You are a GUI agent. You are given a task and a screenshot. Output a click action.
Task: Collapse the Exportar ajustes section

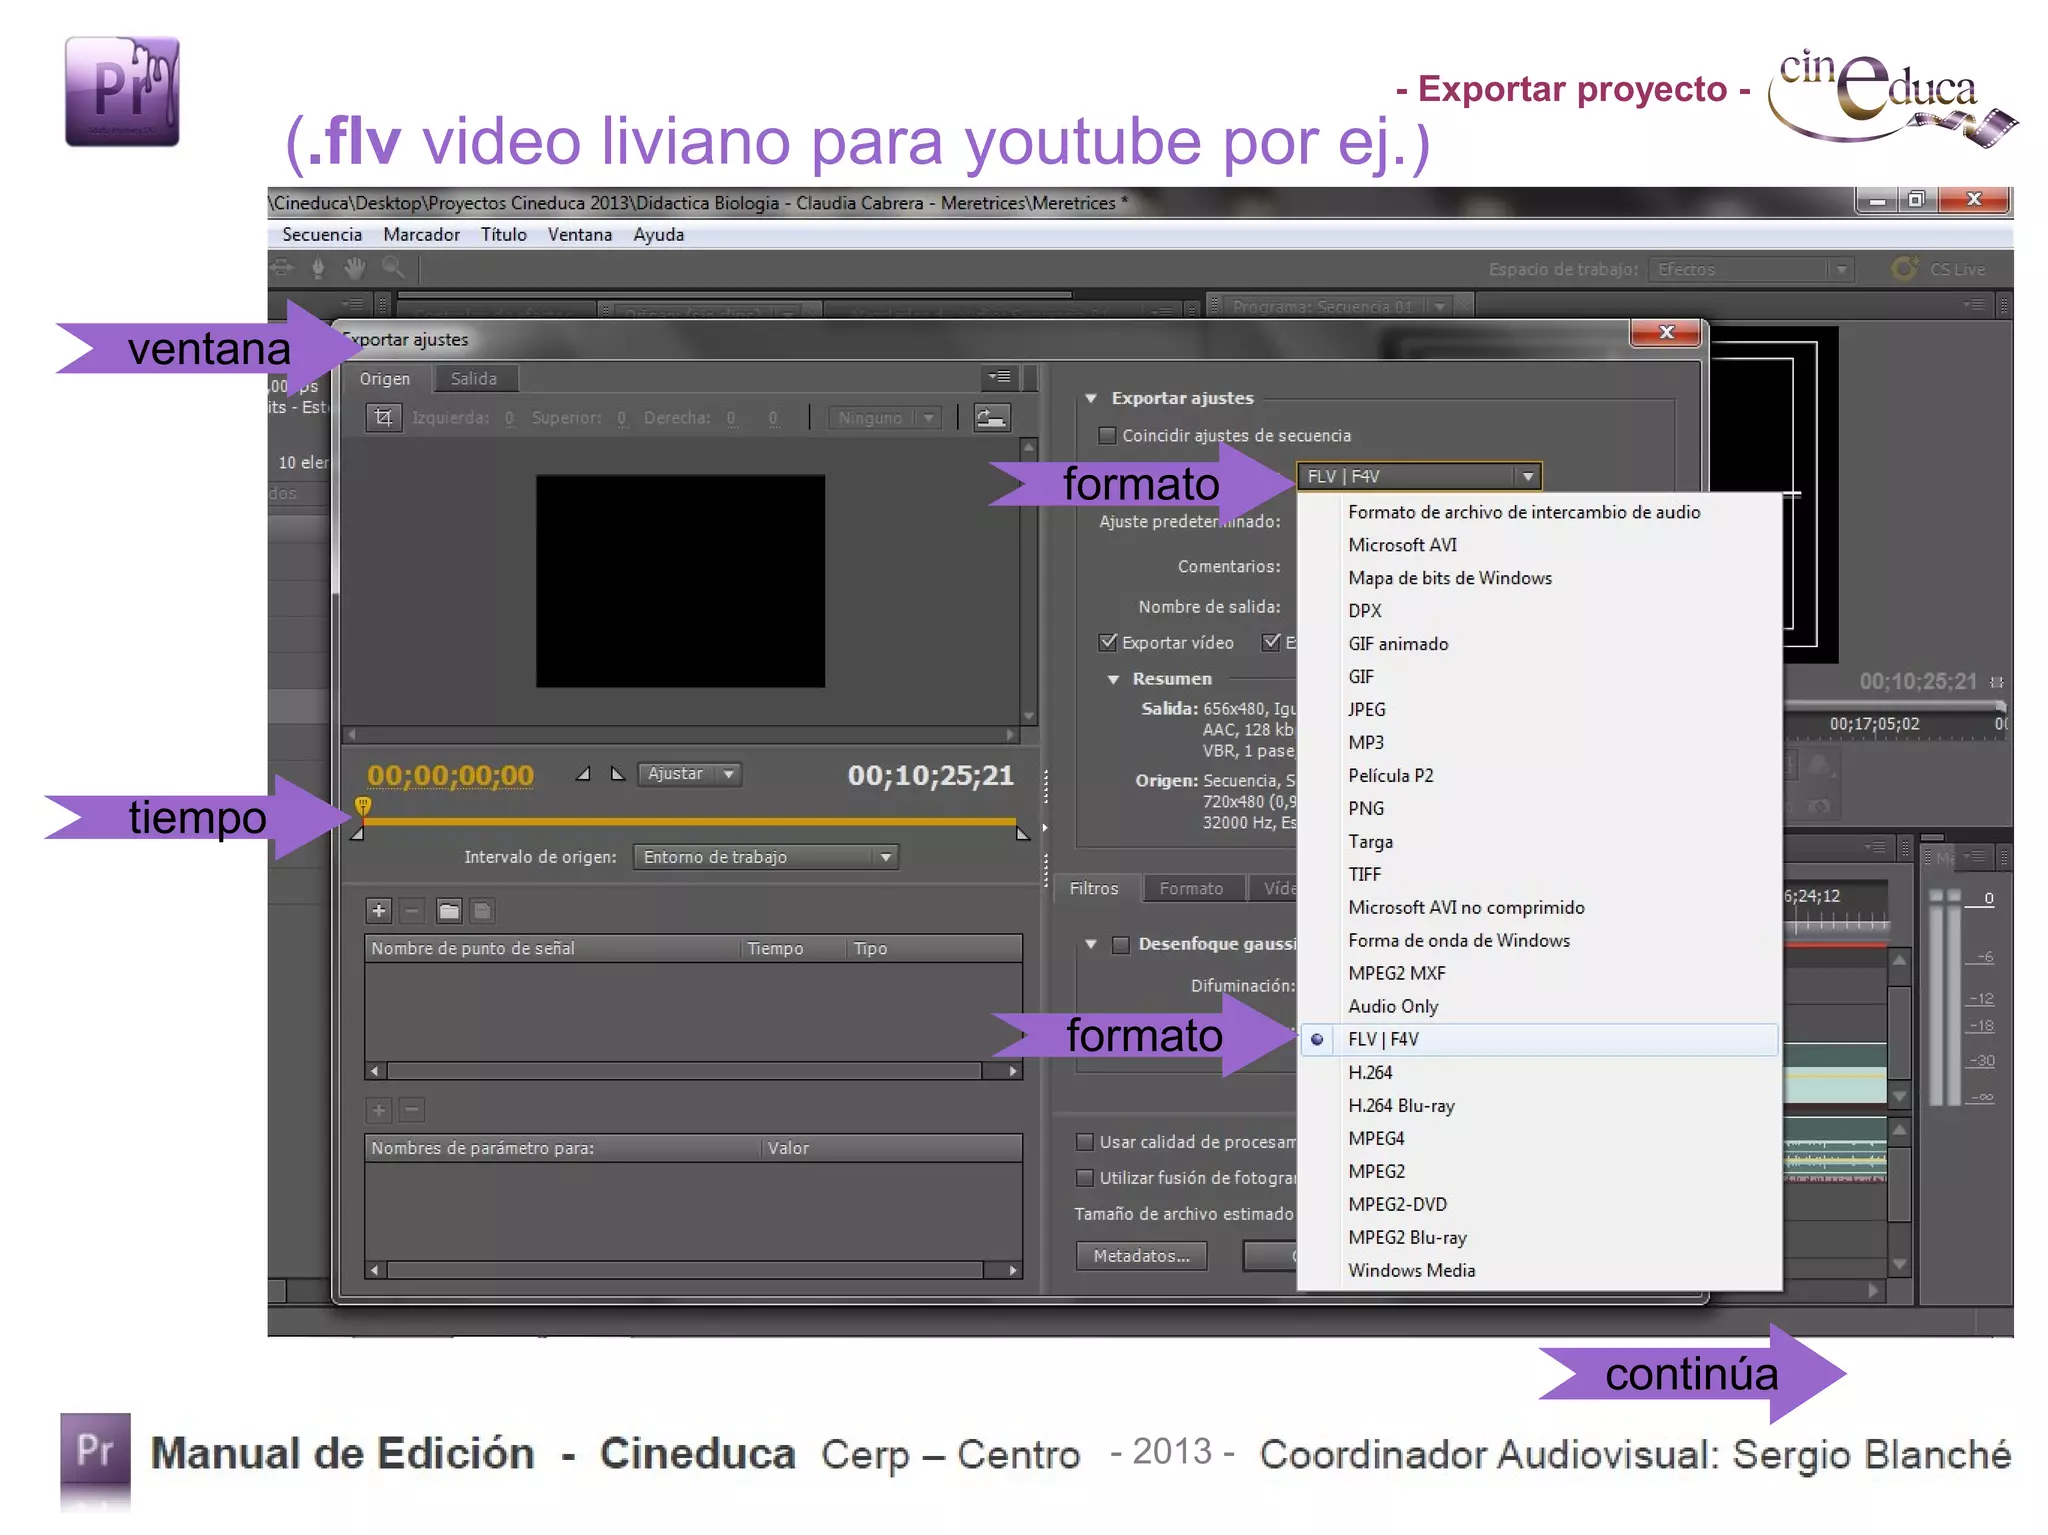[1091, 398]
